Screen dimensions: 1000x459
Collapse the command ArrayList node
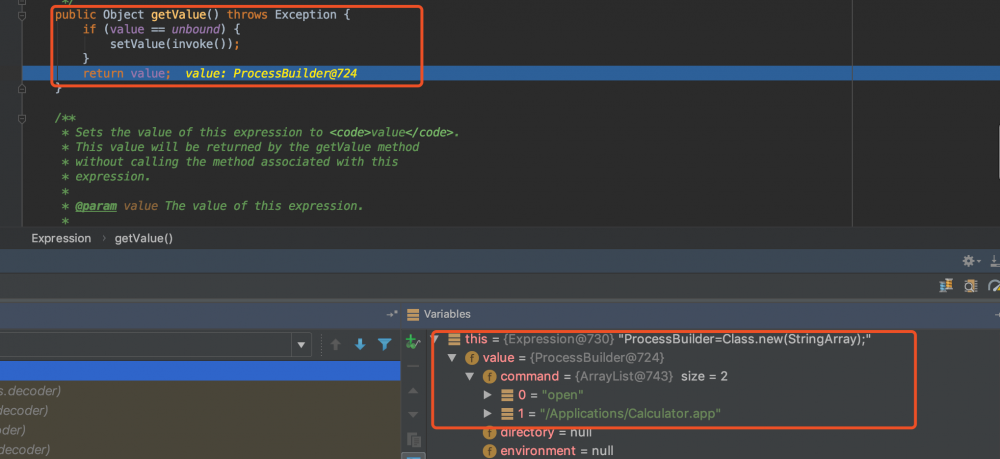[471, 376]
